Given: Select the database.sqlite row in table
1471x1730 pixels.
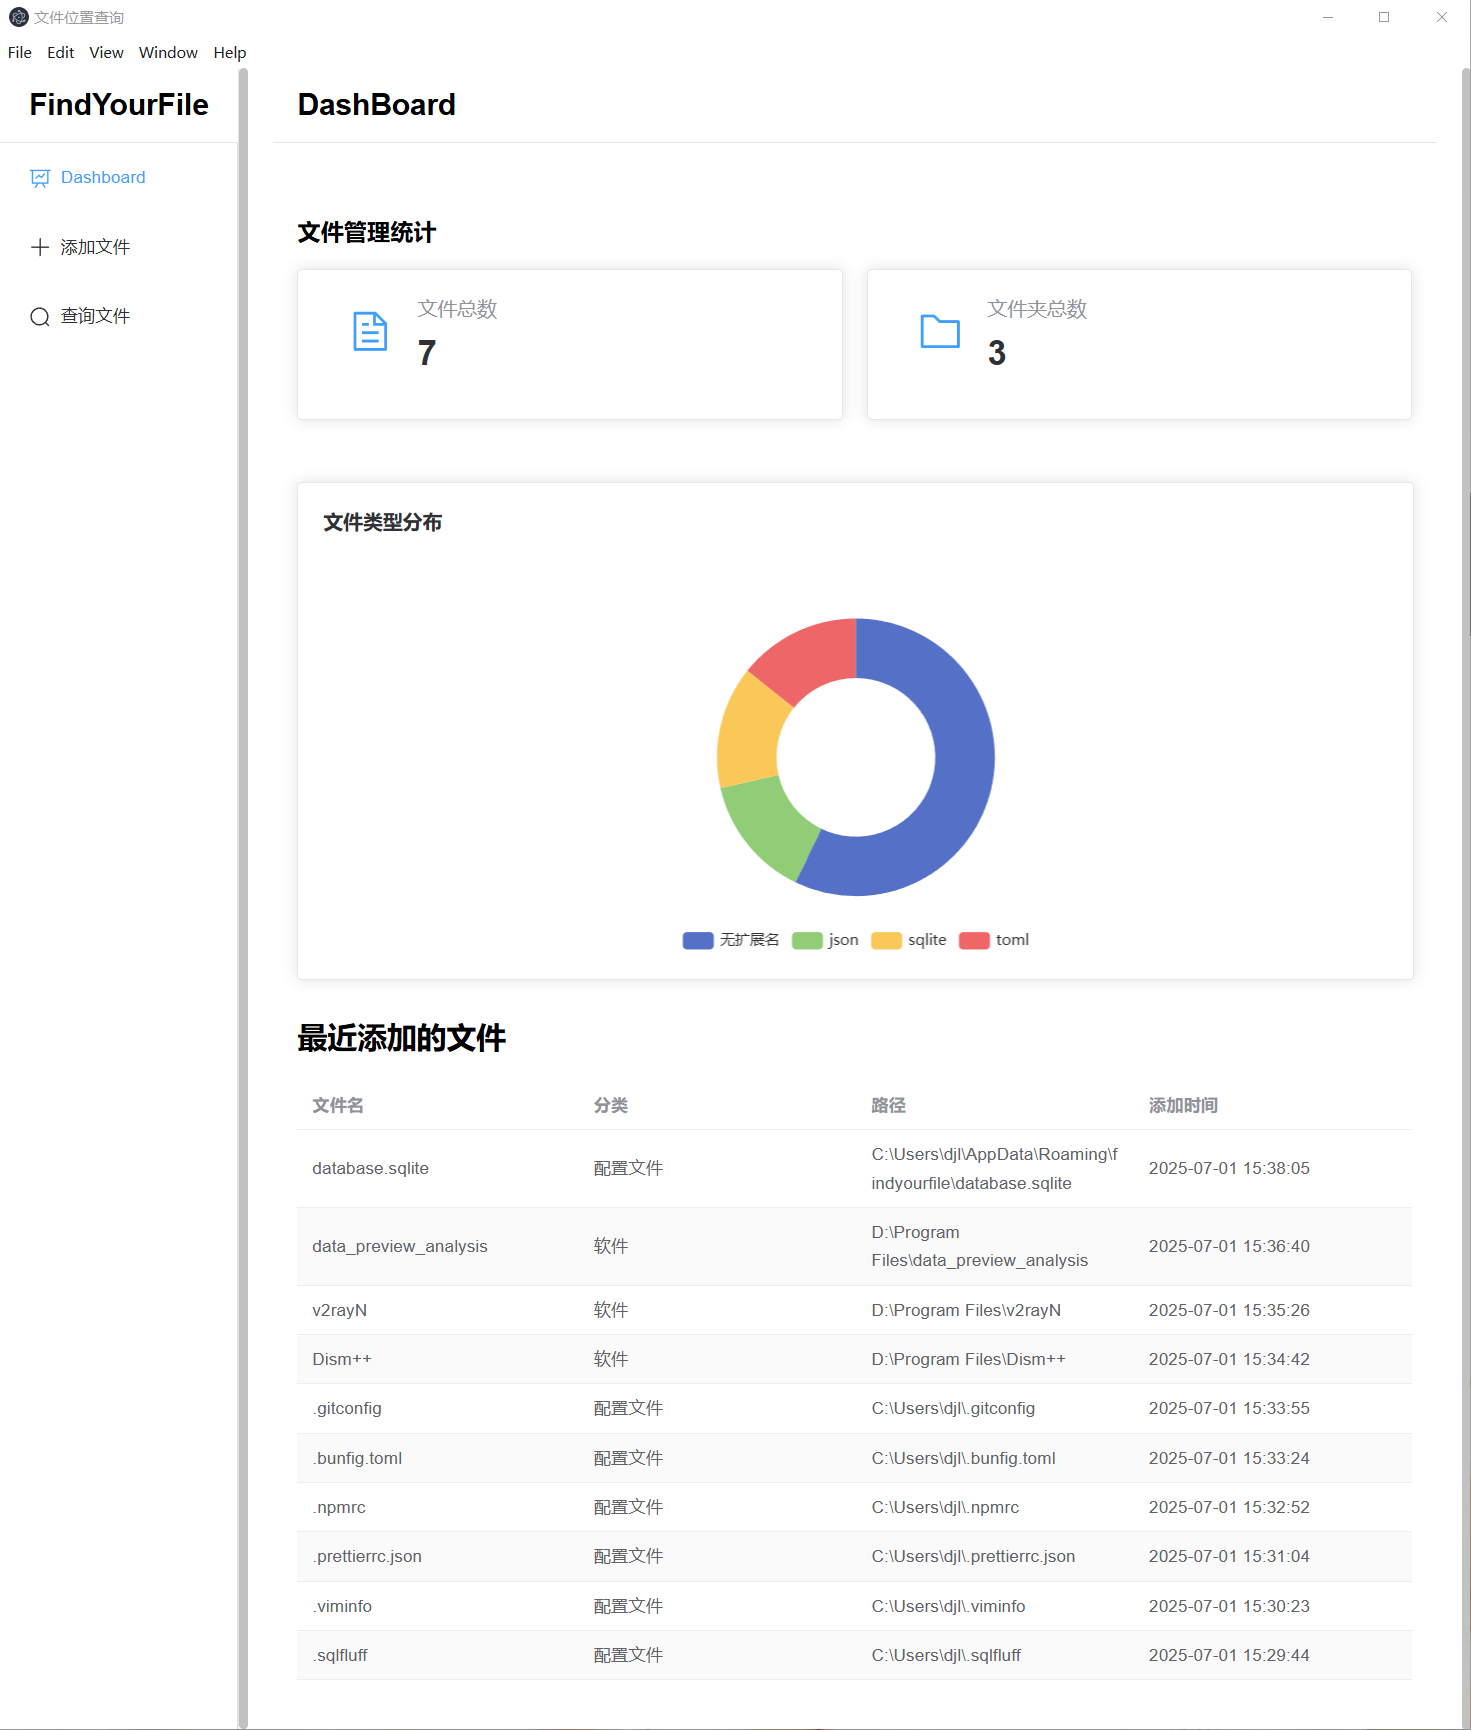Looking at the screenshot, I should (x=370, y=1168).
